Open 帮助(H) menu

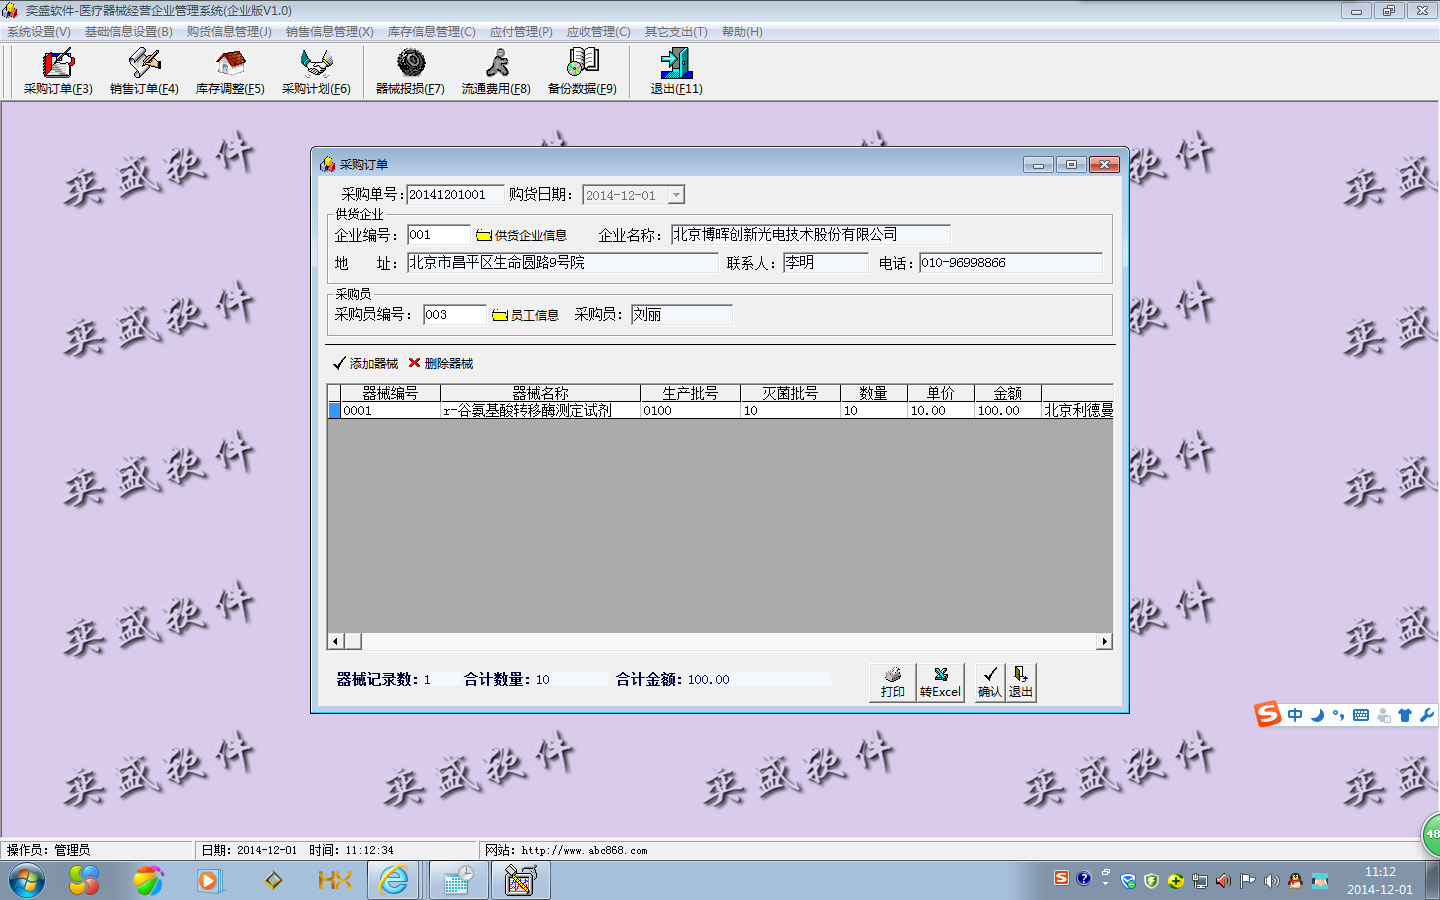coord(742,32)
